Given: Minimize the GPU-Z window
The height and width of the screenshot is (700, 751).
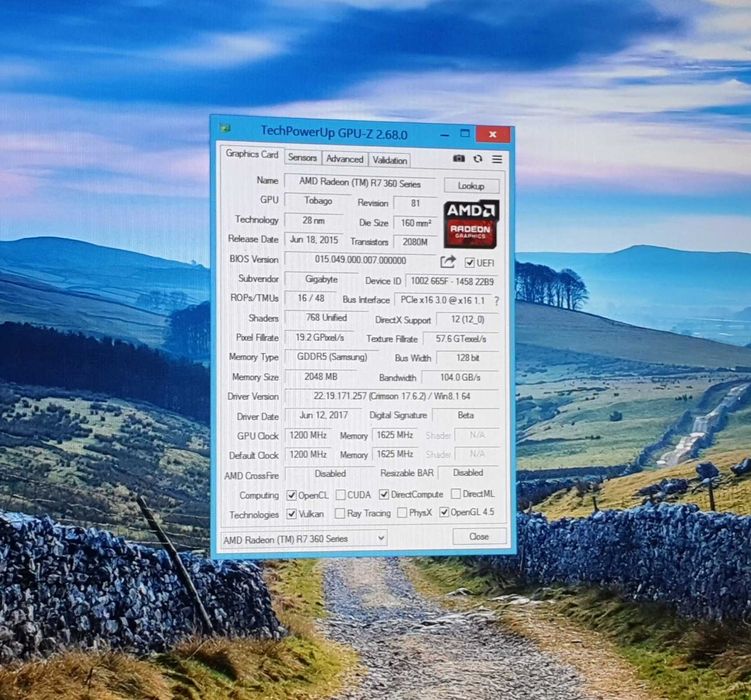Looking at the screenshot, I should [444, 135].
